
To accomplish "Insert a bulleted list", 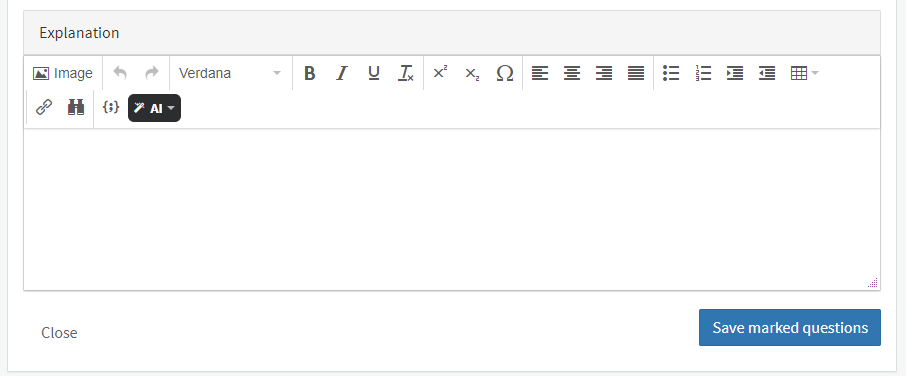I will pyautogui.click(x=671, y=73).
